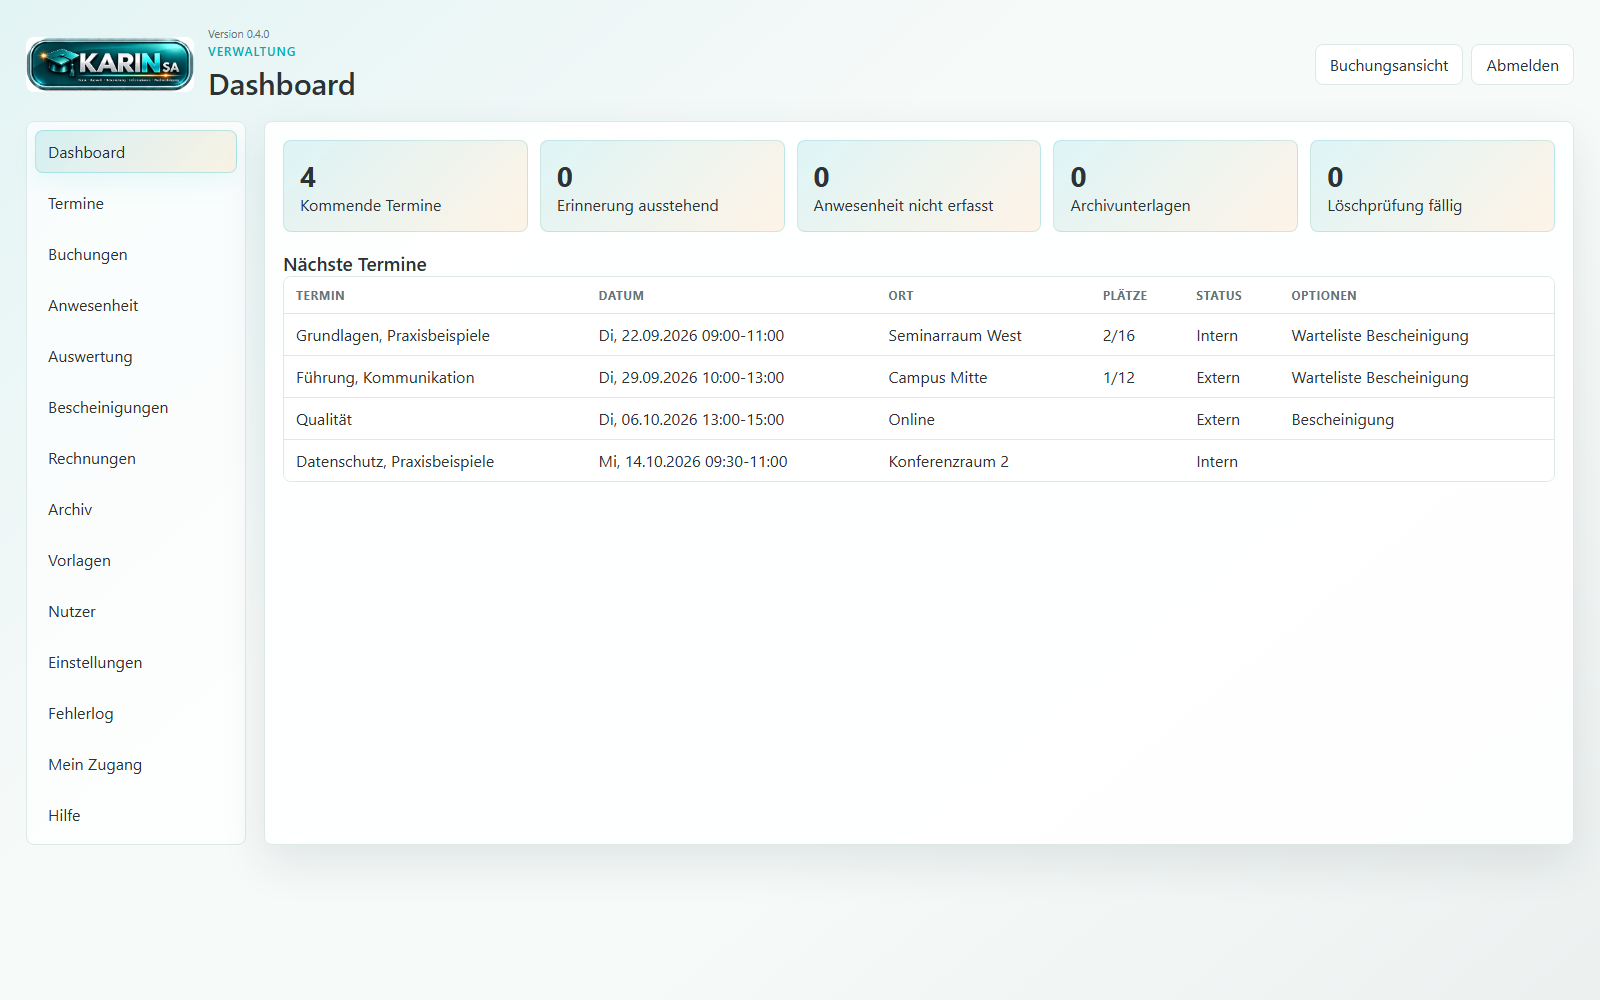
Task: Open the Anwesenheit page
Action: click(136, 305)
